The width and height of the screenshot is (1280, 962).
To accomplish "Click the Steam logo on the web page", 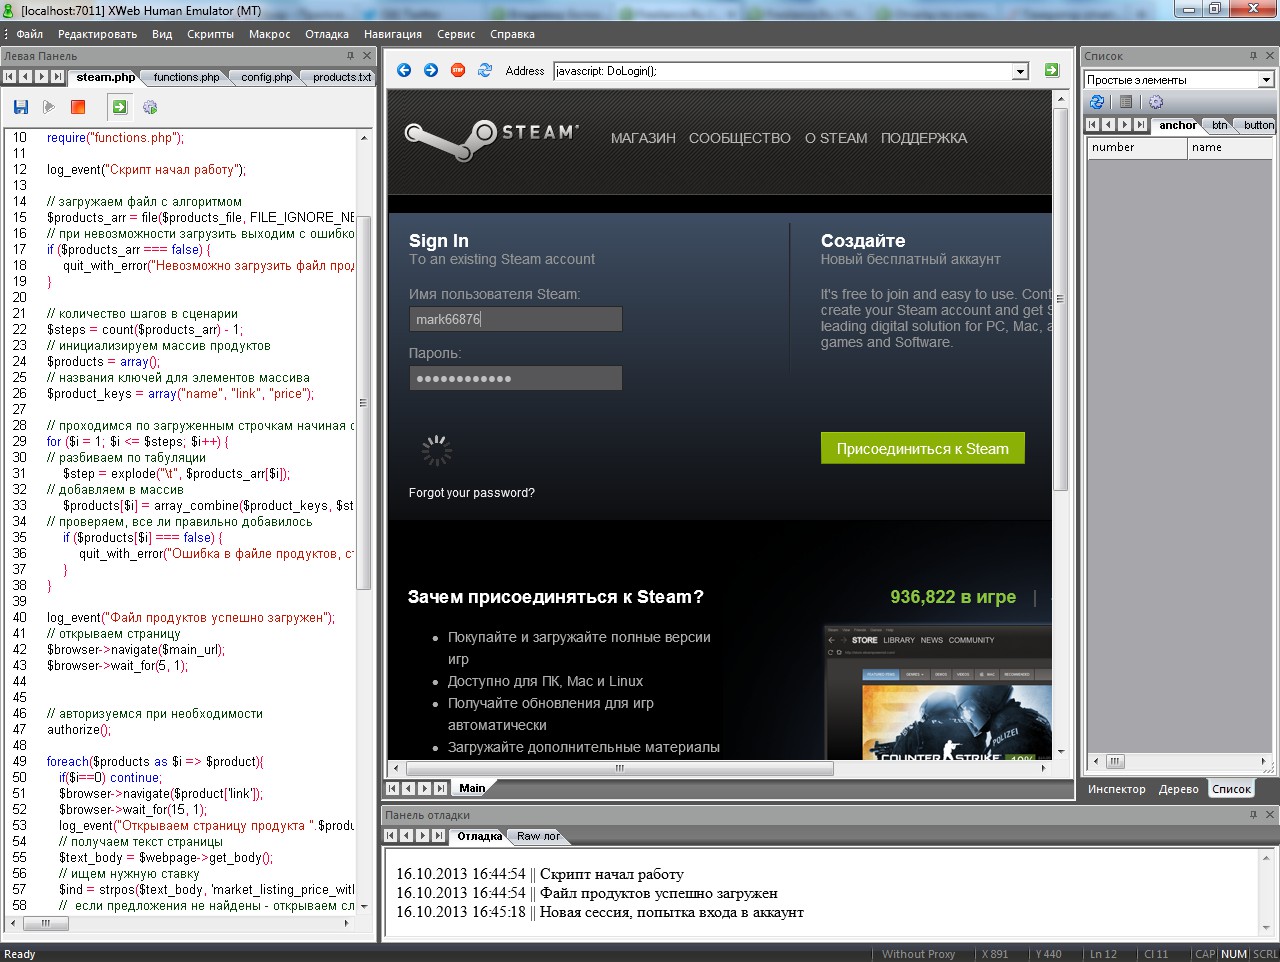I will [491, 139].
